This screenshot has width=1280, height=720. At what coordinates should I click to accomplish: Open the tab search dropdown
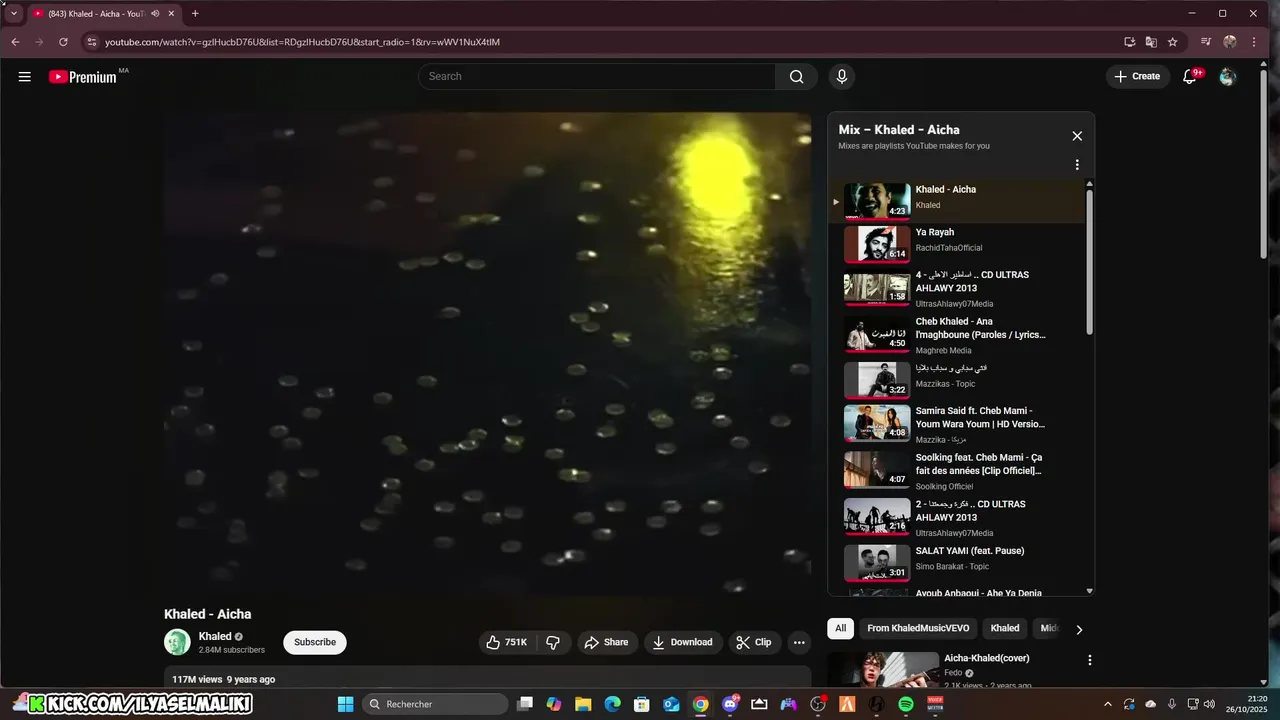click(x=14, y=14)
